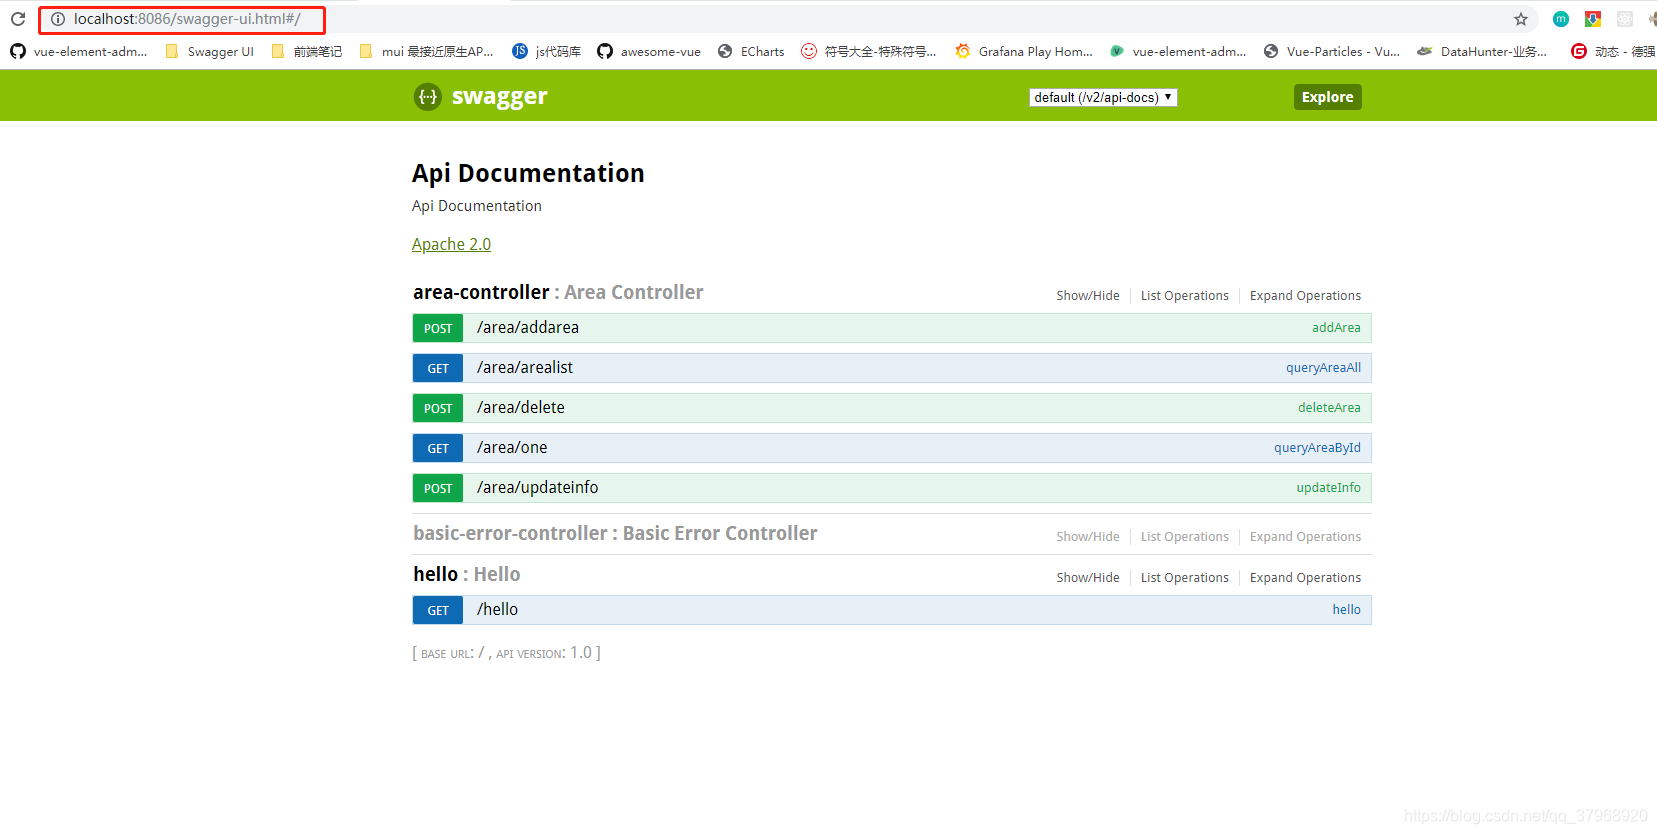Open the Swagger UI bookmark folder

coord(210,51)
